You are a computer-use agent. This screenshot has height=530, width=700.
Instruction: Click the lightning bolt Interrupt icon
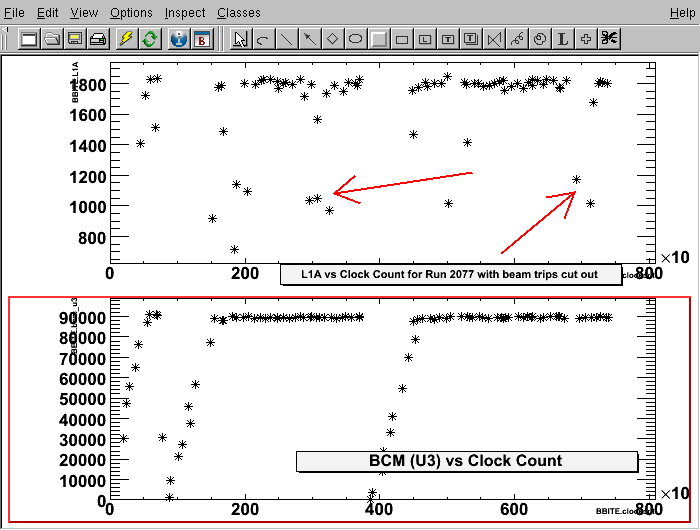[x=127, y=39]
